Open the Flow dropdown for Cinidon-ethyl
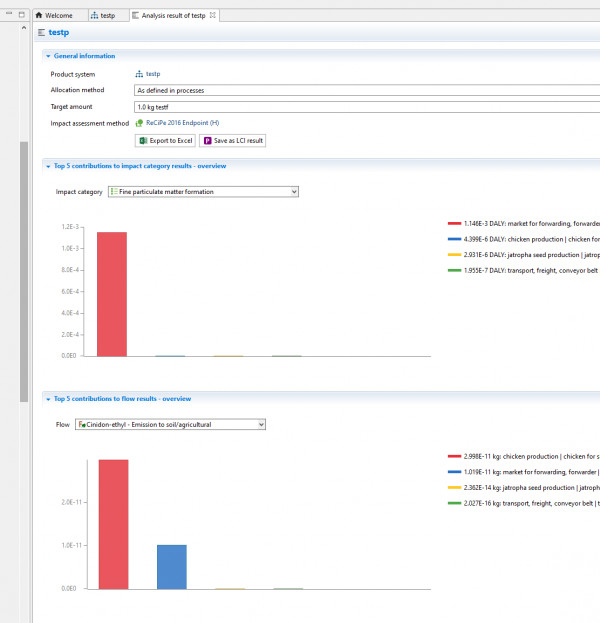This screenshot has width=600, height=623. tap(170, 424)
